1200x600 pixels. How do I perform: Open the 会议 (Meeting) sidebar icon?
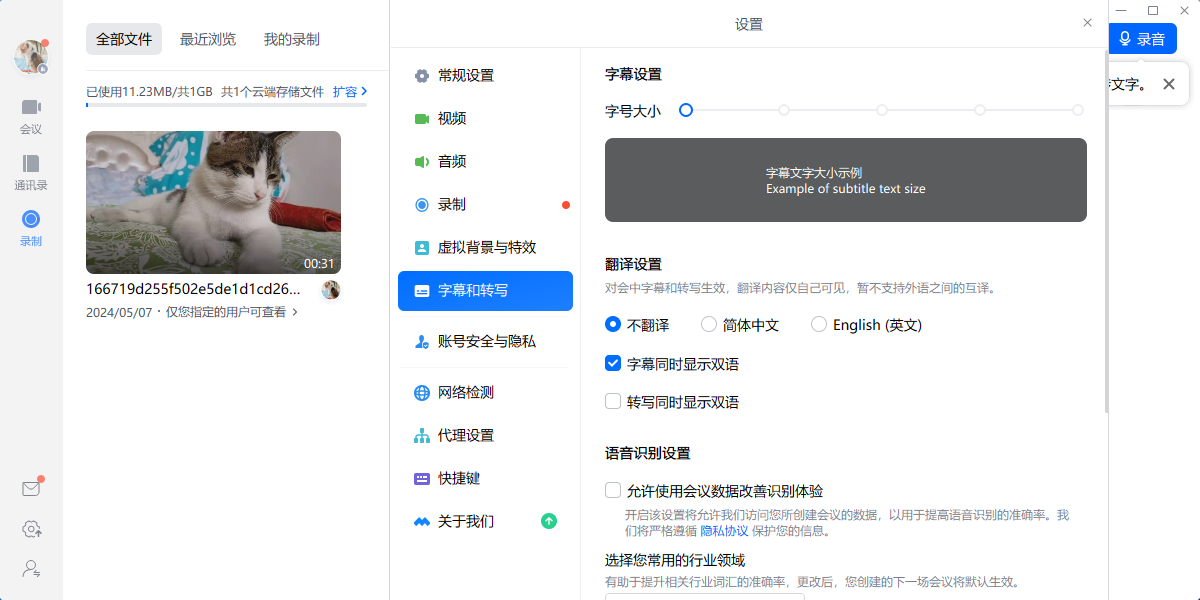pyautogui.click(x=31, y=115)
